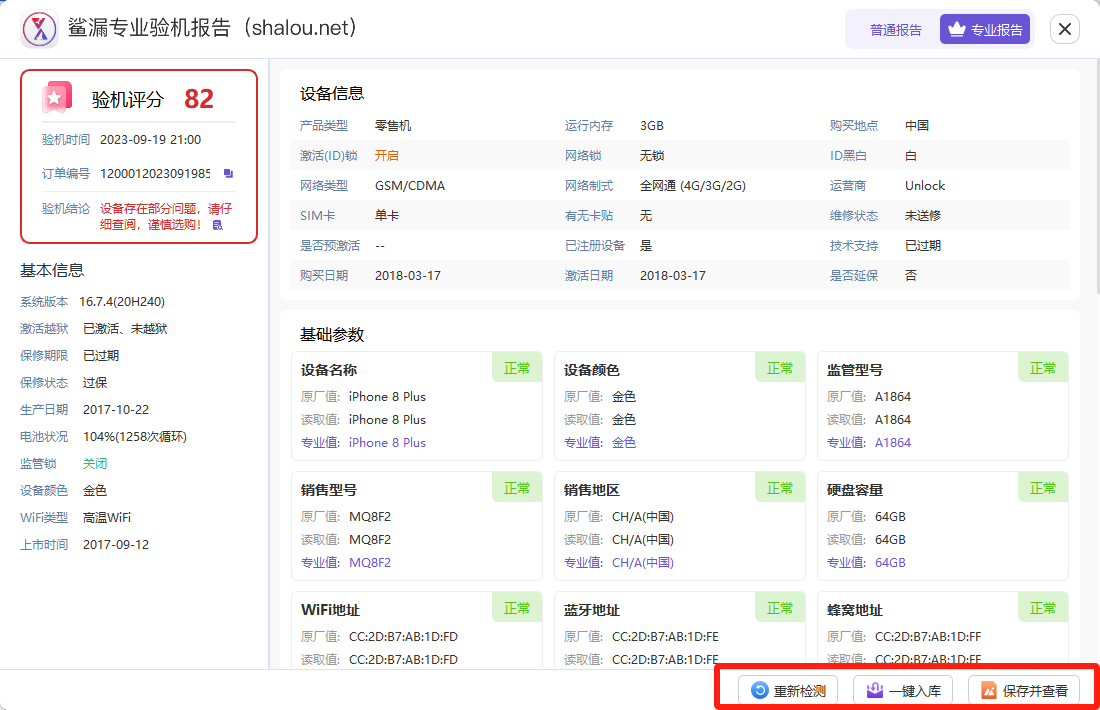The image size is (1100, 710).
Task: Select the 专业报告 tab
Action: pyautogui.click(x=985, y=29)
